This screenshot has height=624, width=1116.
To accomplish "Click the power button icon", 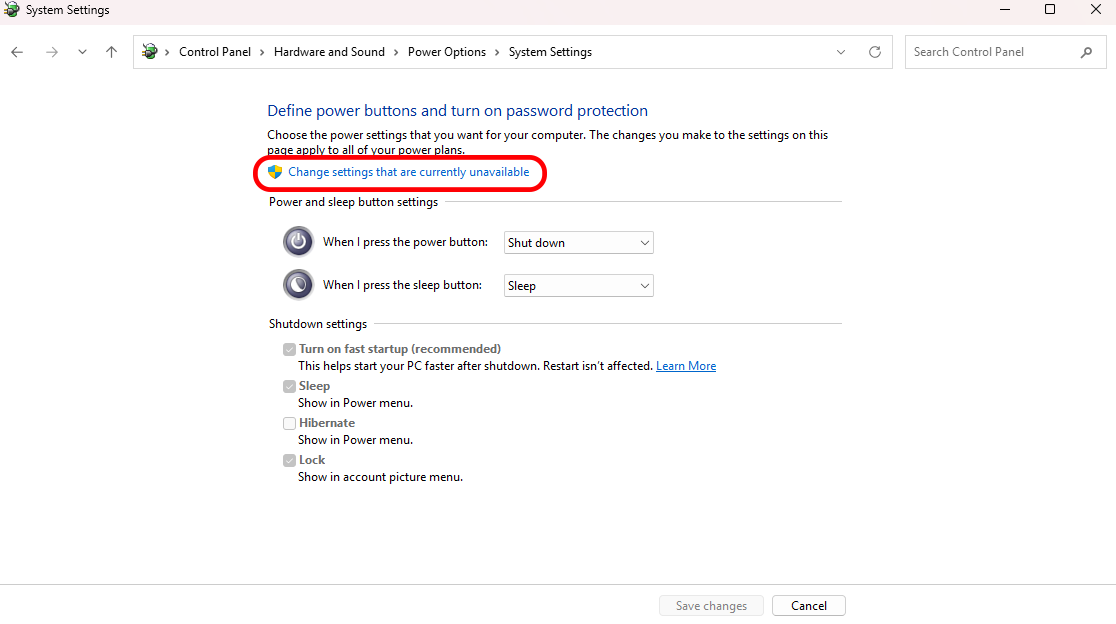I will coord(298,242).
